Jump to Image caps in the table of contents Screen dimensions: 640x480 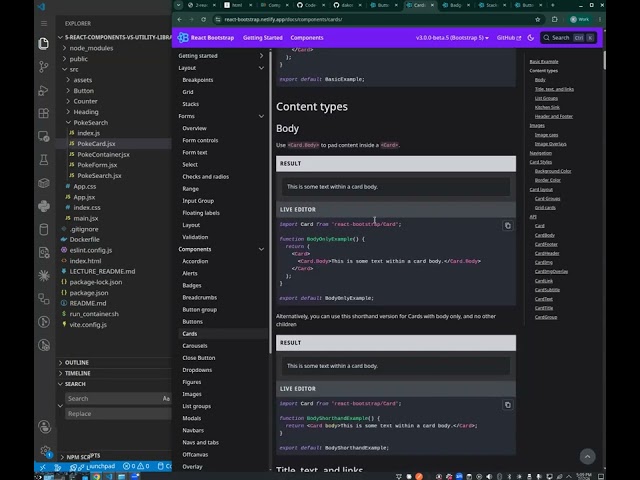pos(546,135)
